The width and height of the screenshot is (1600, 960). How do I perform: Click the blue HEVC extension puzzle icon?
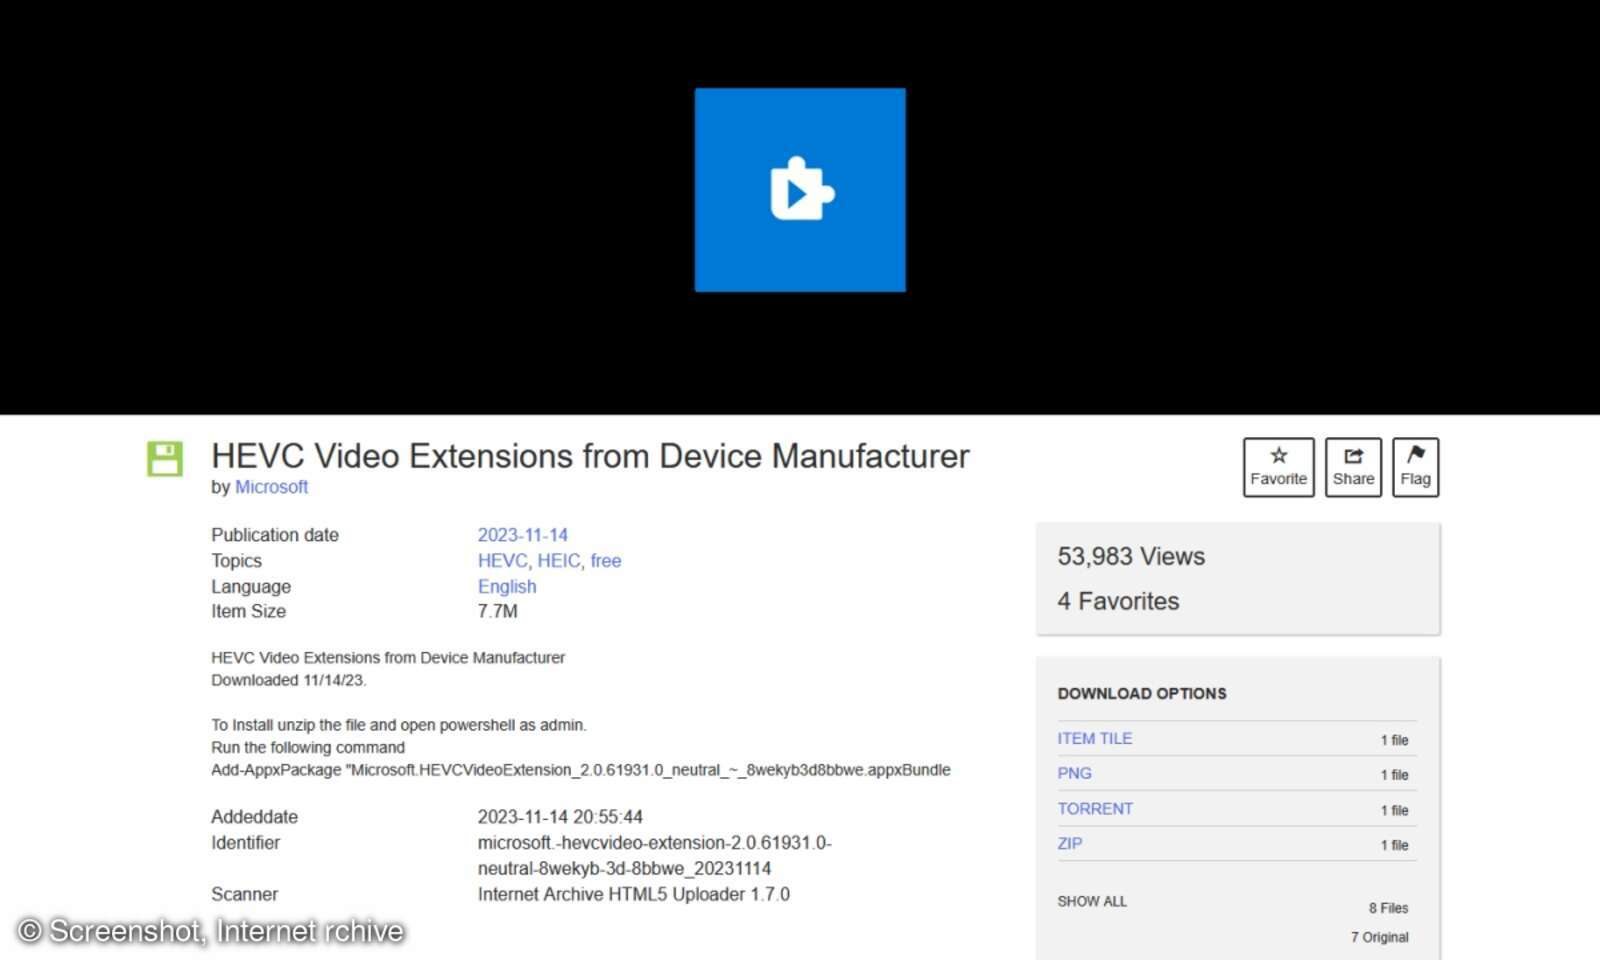click(x=799, y=190)
